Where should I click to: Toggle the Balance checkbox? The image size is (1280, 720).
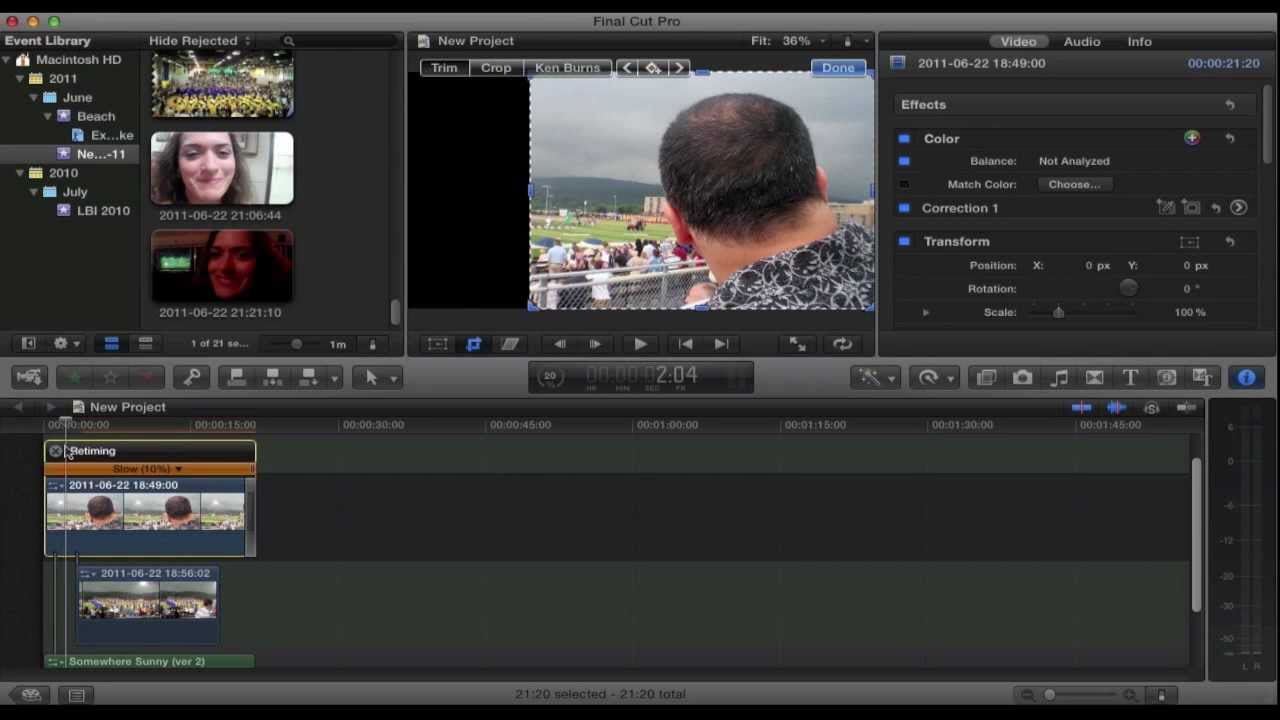(x=904, y=161)
